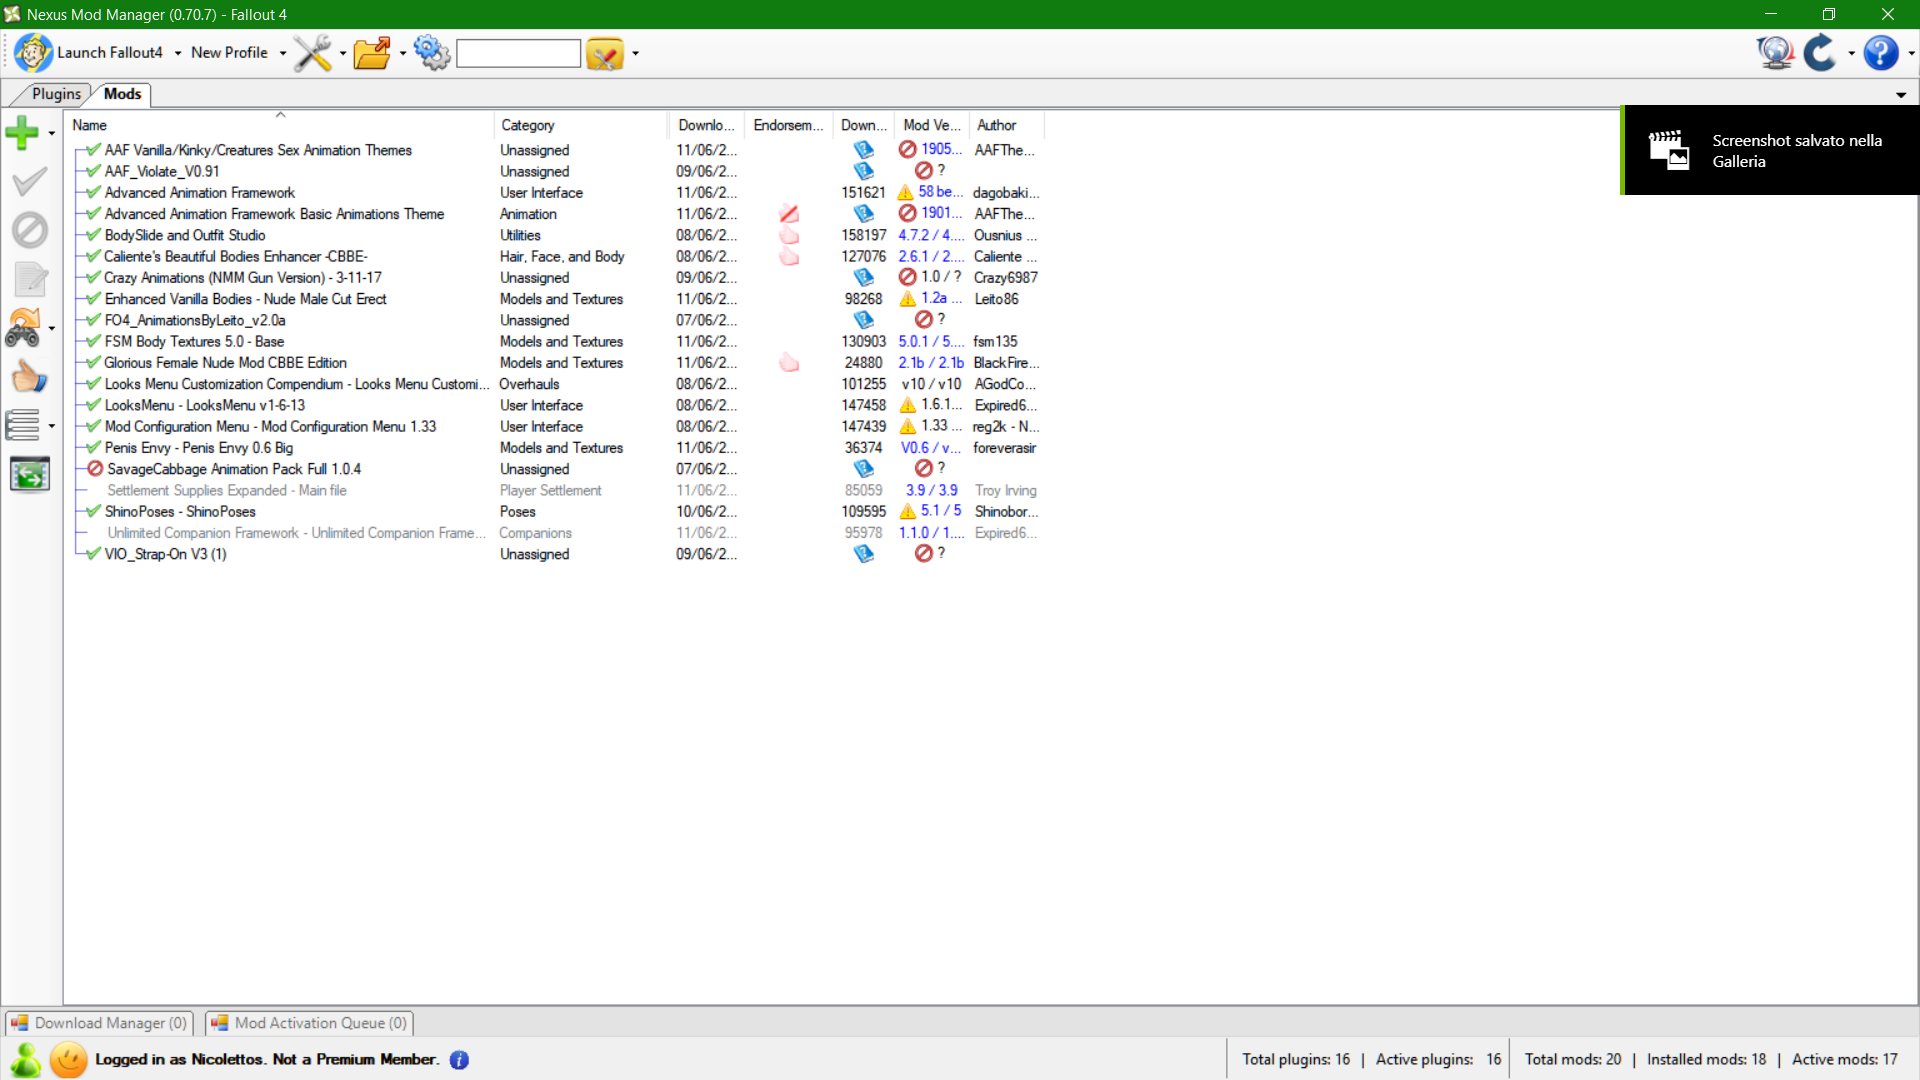Expand dropdown next to the tractor icon
Screen dimensions: 1920x1080
51,328
